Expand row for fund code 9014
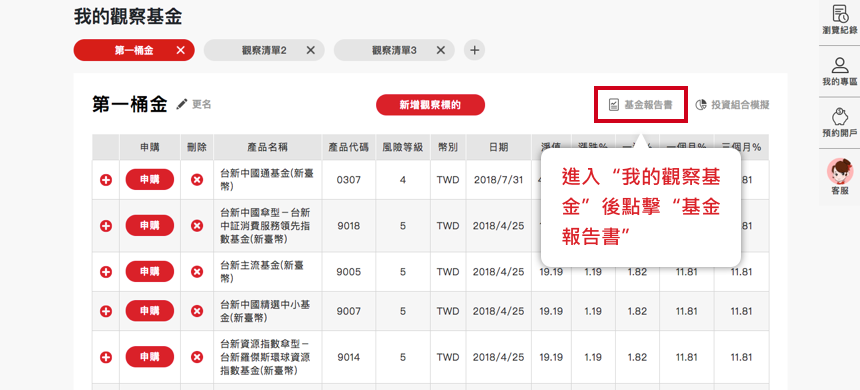 (x=106, y=357)
